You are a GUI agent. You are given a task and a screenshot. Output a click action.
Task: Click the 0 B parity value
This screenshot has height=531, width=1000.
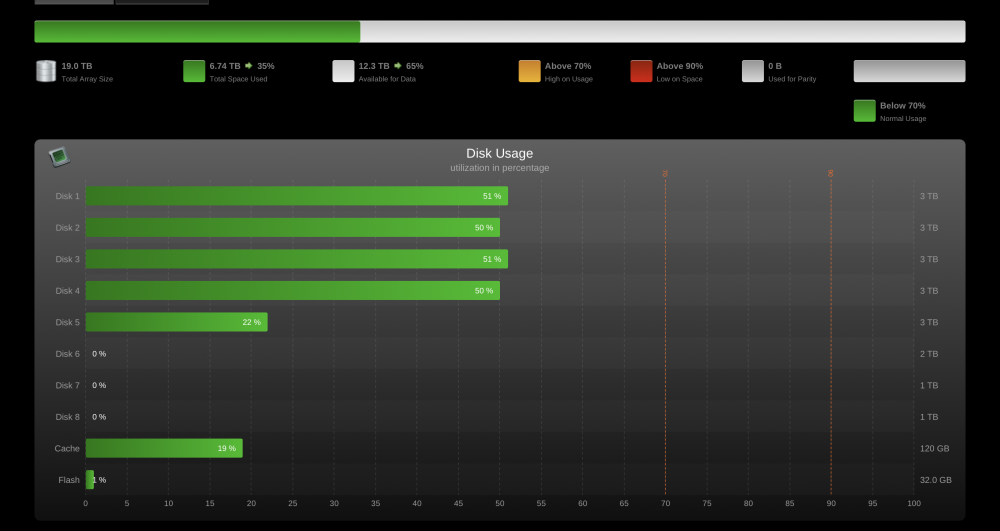775,66
